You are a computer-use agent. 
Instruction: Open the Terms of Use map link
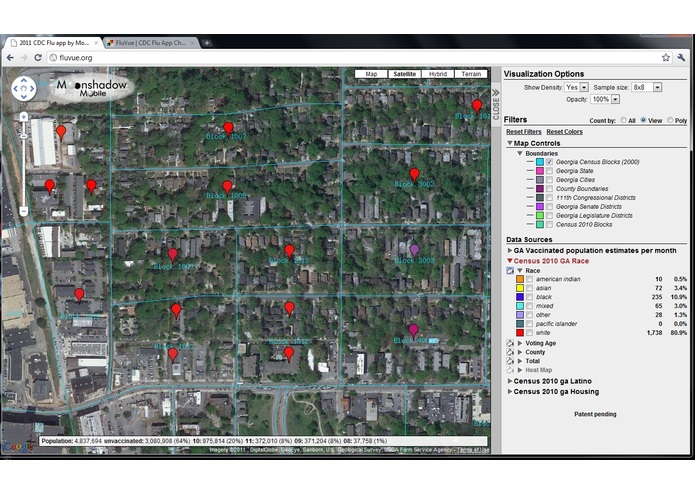pos(473,450)
